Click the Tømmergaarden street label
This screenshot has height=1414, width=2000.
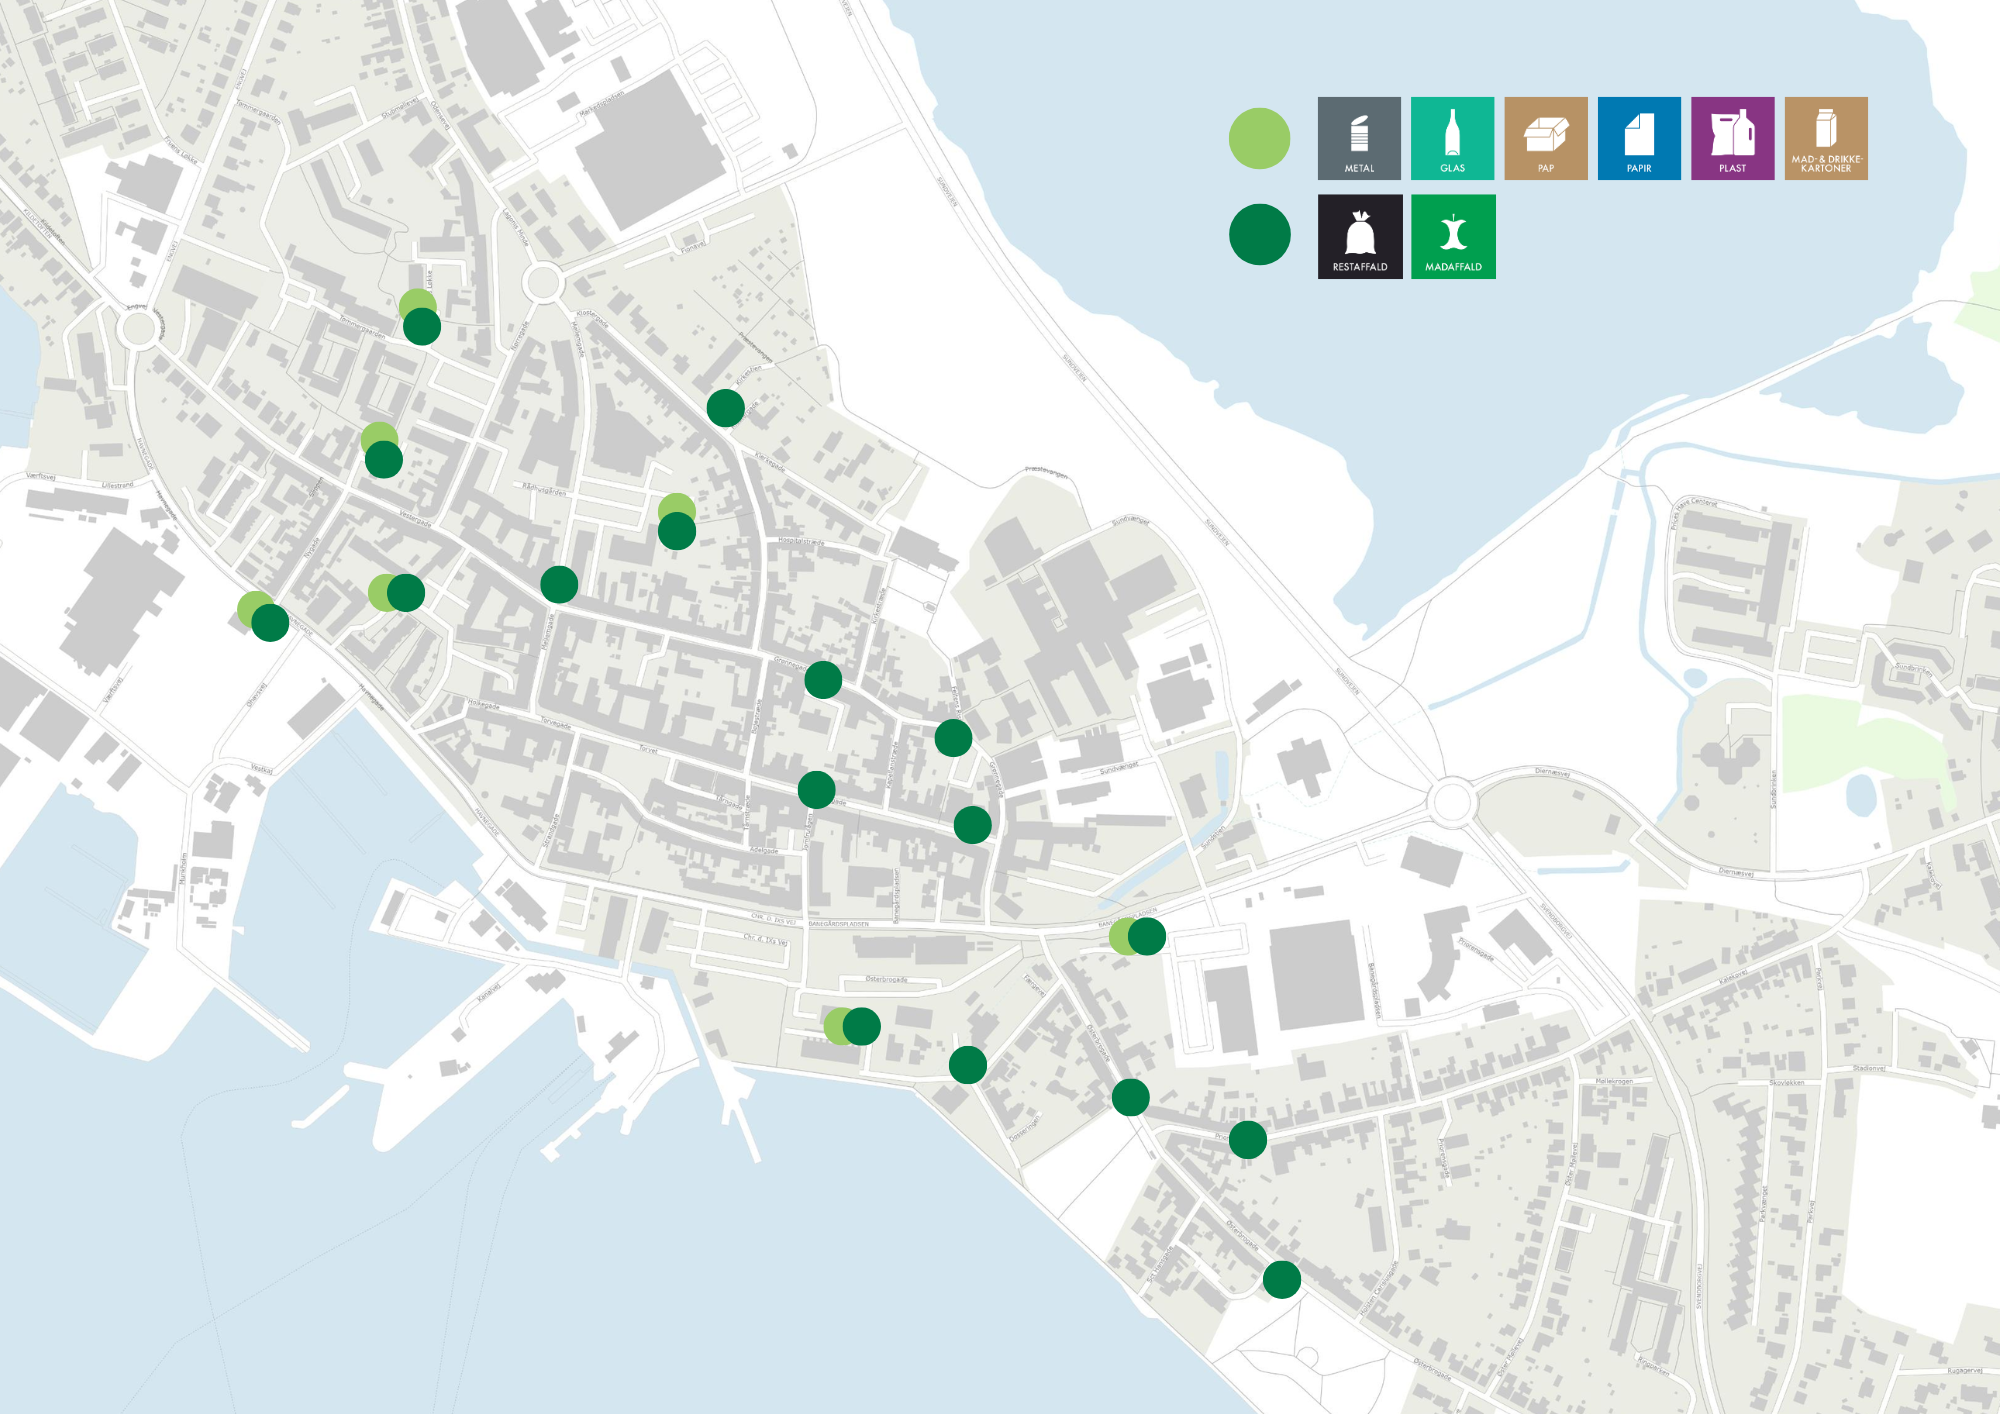pyautogui.click(x=361, y=325)
